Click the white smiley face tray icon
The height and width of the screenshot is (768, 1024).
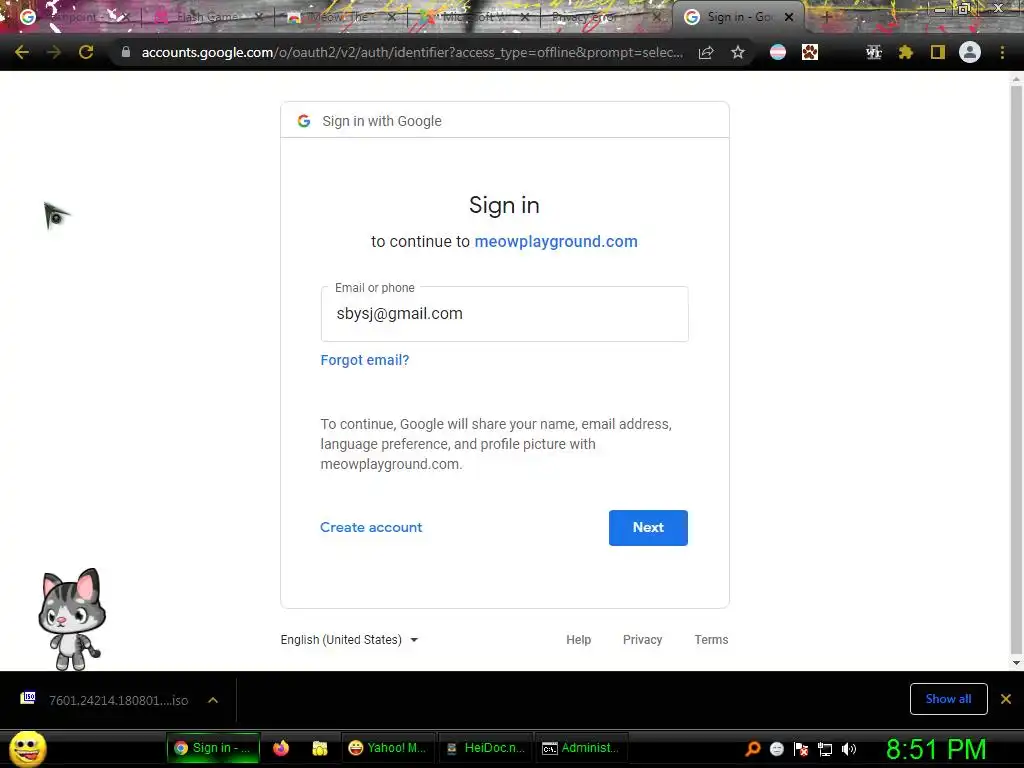(776, 749)
